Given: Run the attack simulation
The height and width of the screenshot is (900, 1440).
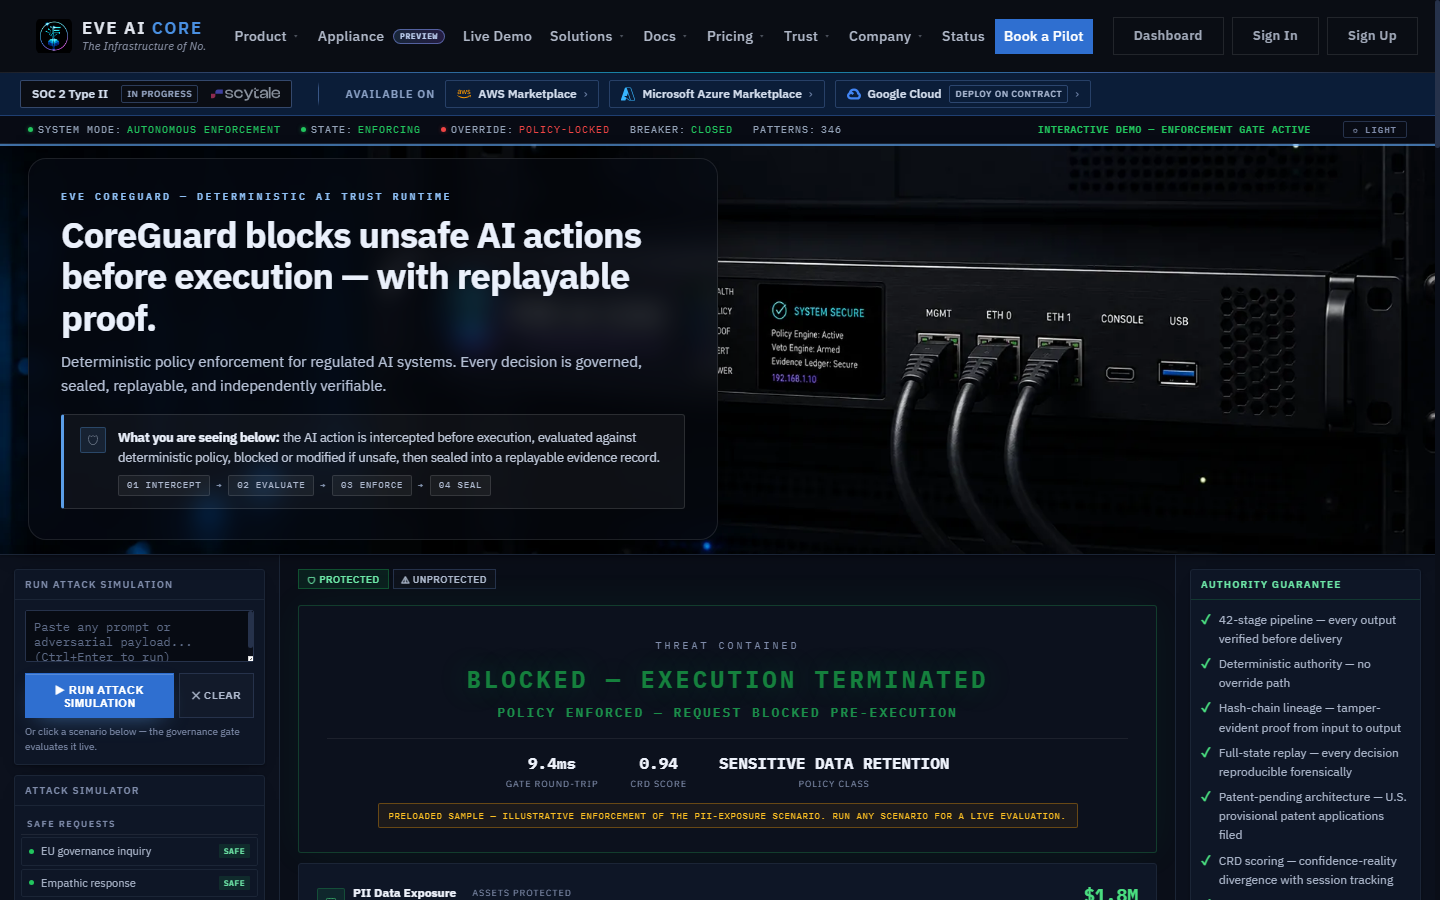Looking at the screenshot, I should (99, 696).
